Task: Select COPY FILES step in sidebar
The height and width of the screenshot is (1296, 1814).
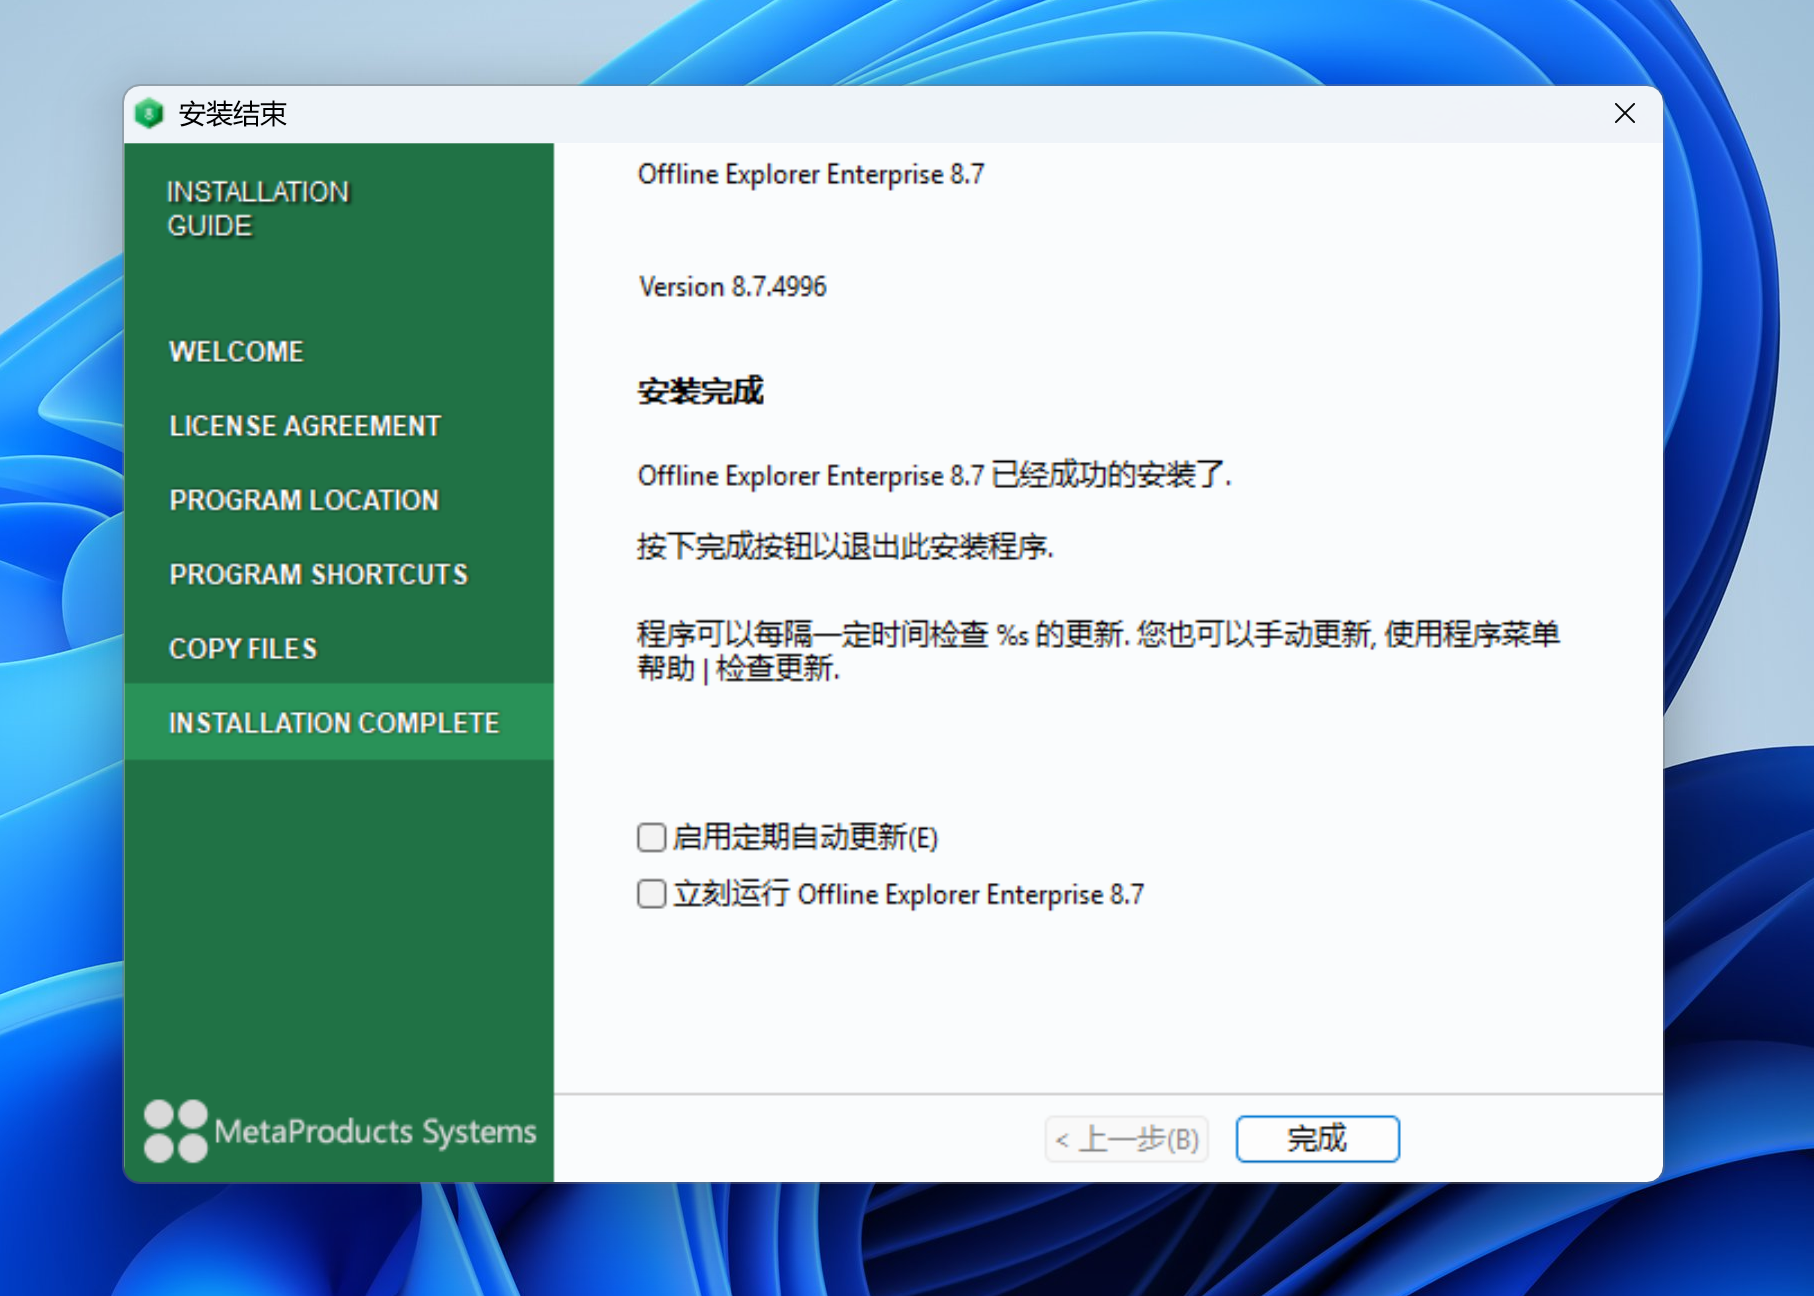Action: point(243,649)
